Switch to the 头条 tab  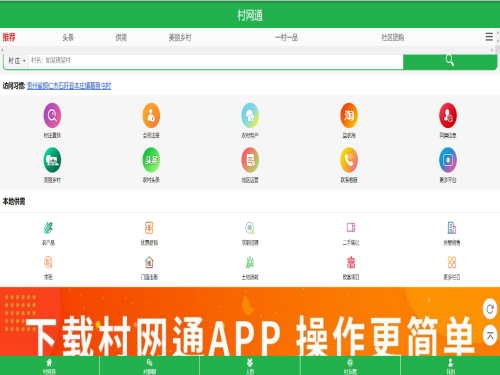pyautogui.click(x=68, y=37)
